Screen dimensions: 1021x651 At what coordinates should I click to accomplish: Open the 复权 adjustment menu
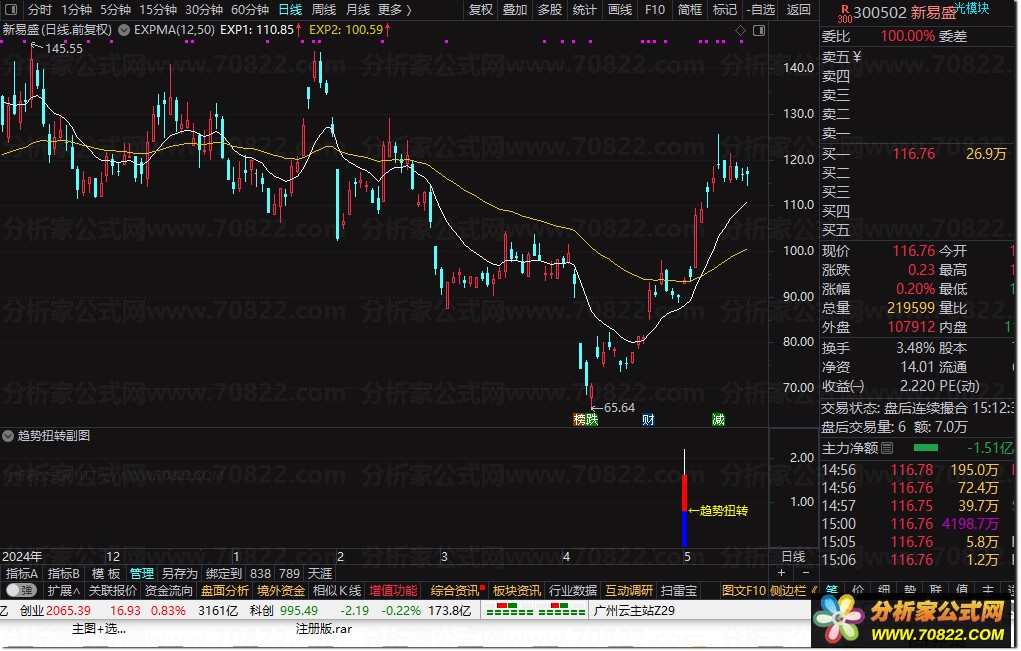[x=481, y=10]
